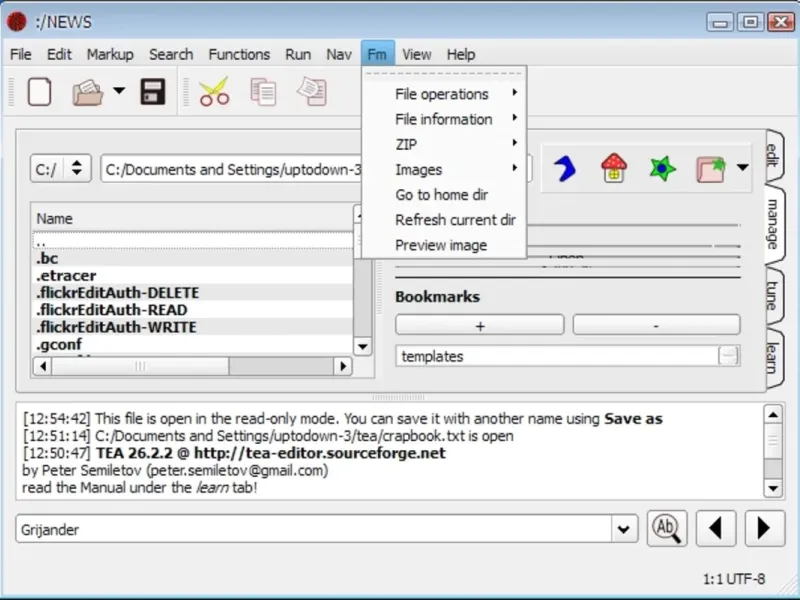Create a new blank document
The image size is (800, 600).
click(x=39, y=92)
